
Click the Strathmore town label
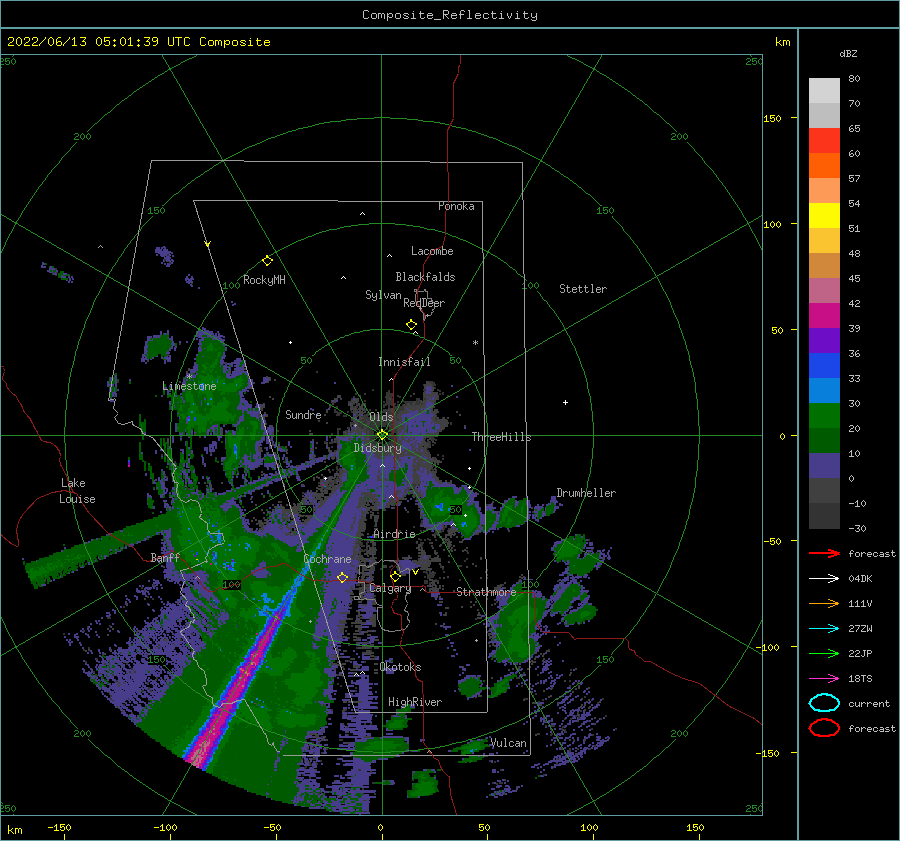486,592
